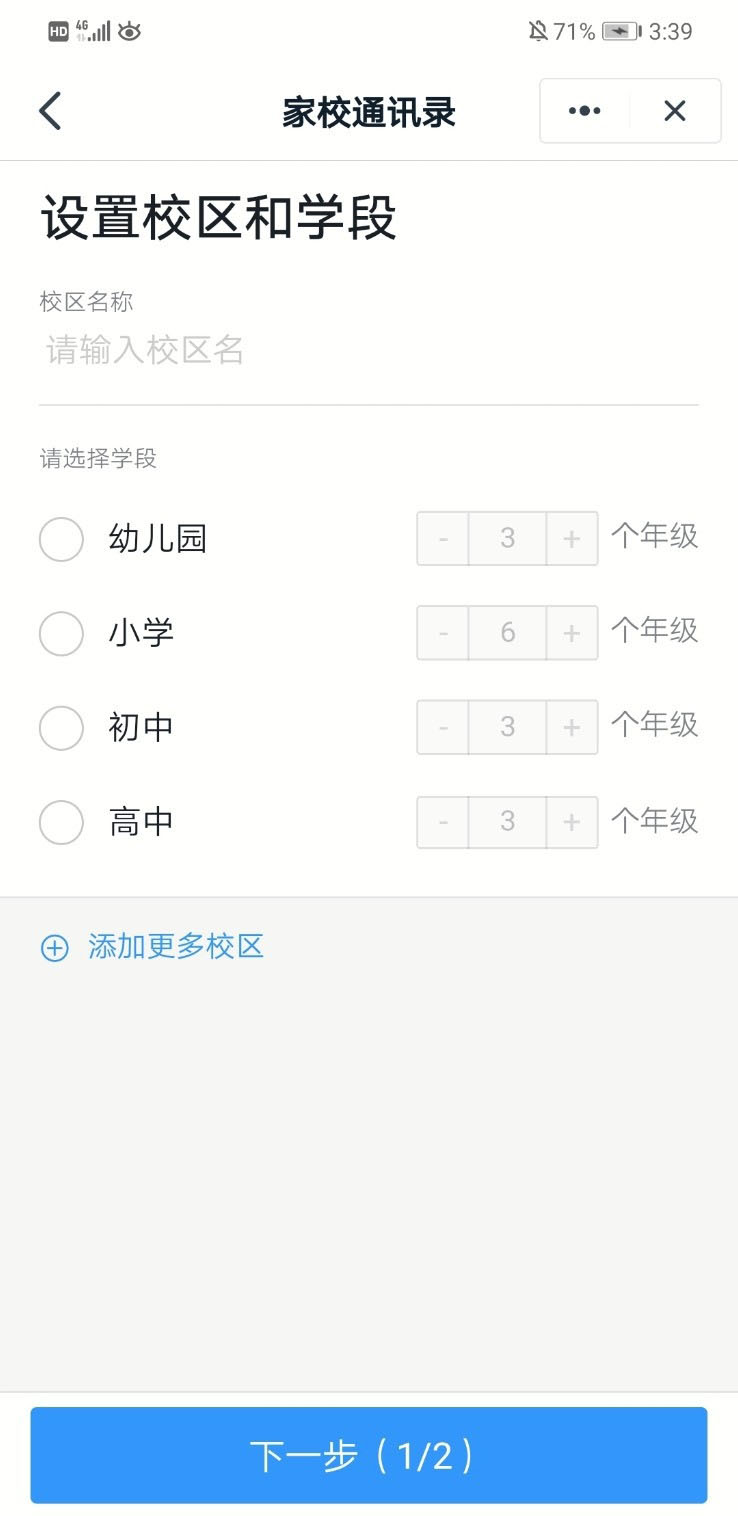Decrease 小学 grade count with minus
The image size is (738, 1516).
pyautogui.click(x=443, y=633)
